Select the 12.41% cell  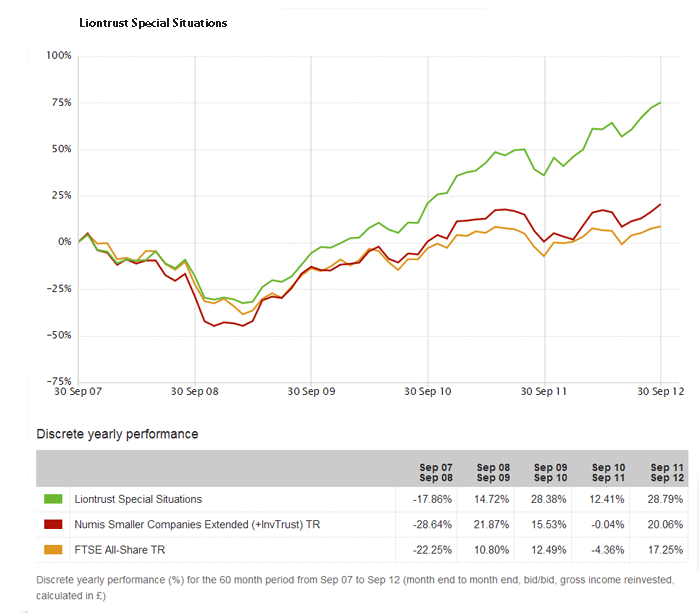click(606, 499)
